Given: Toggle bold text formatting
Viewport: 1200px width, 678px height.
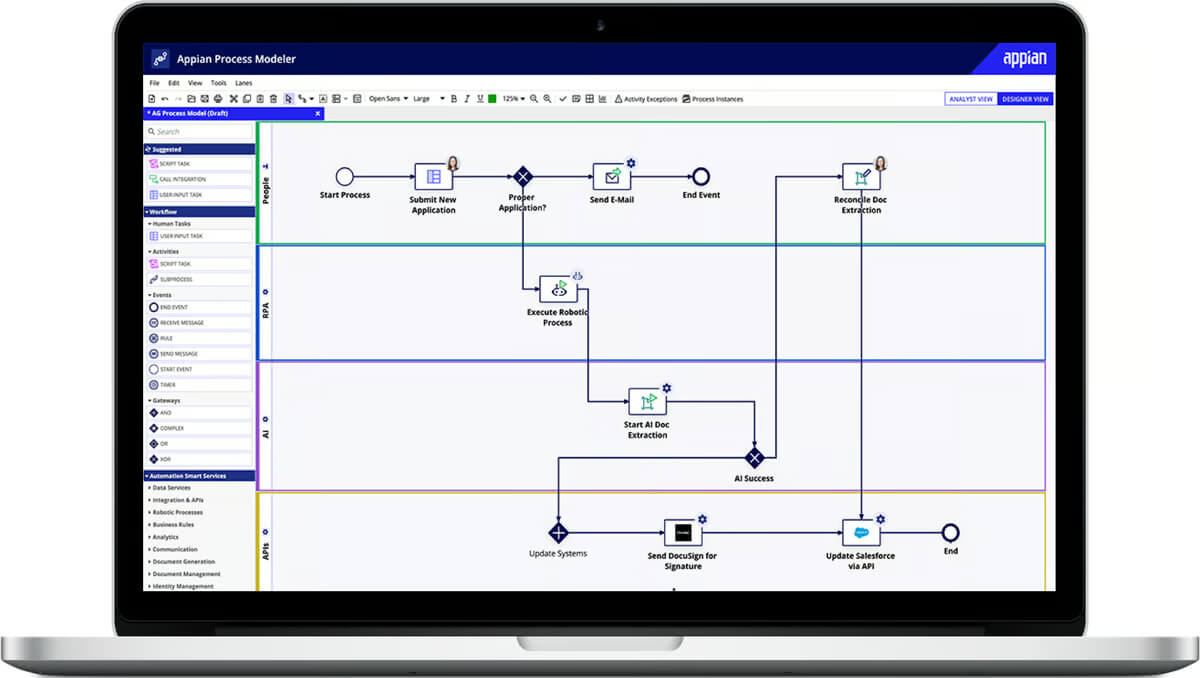Looking at the screenshot, I should (453, 99).
